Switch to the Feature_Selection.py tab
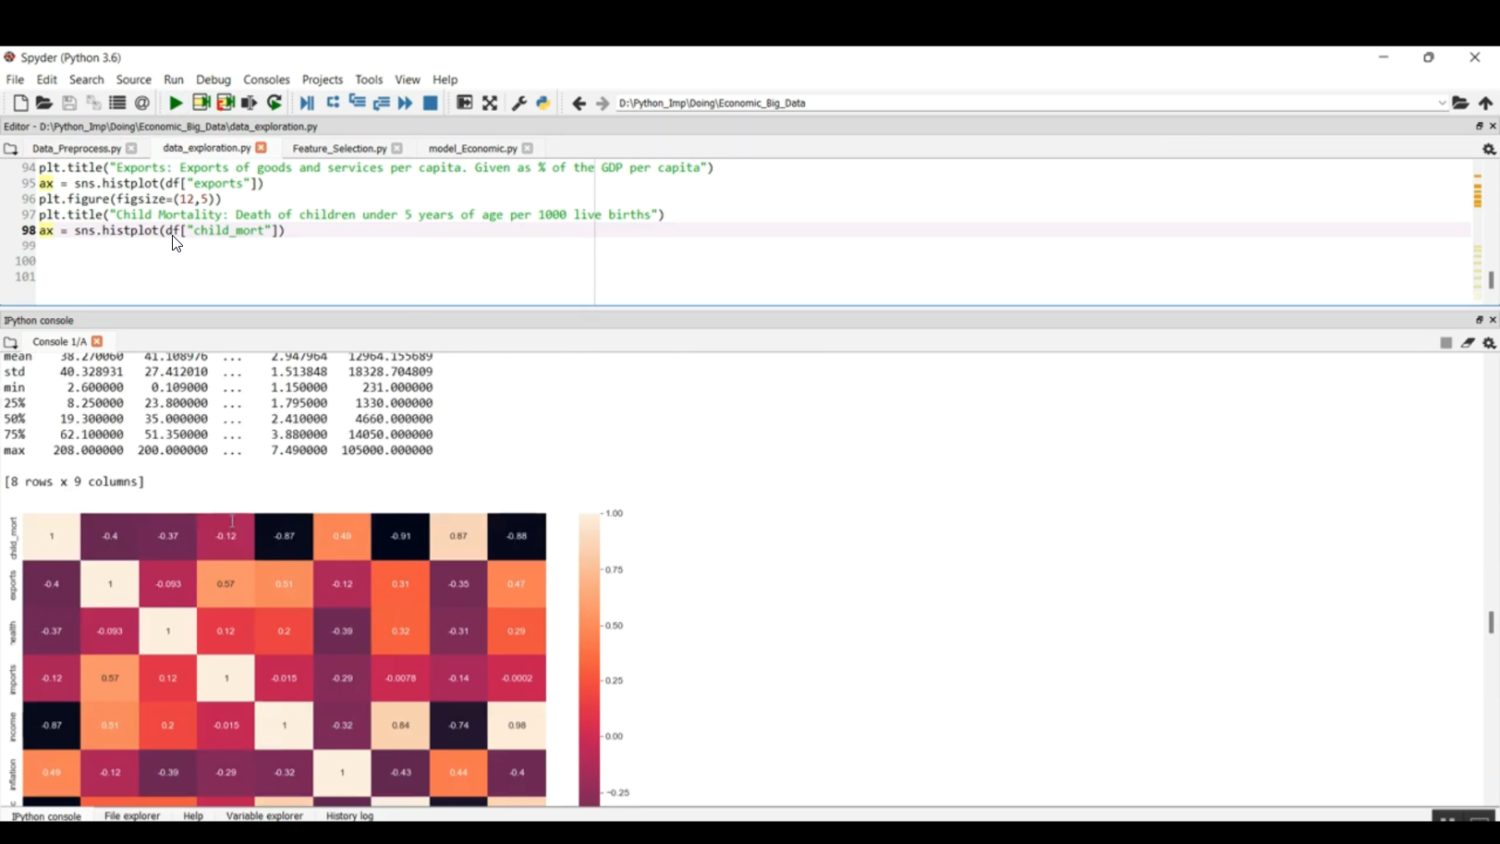Viewport: 1500px width, 844px height. click(339, 149)
